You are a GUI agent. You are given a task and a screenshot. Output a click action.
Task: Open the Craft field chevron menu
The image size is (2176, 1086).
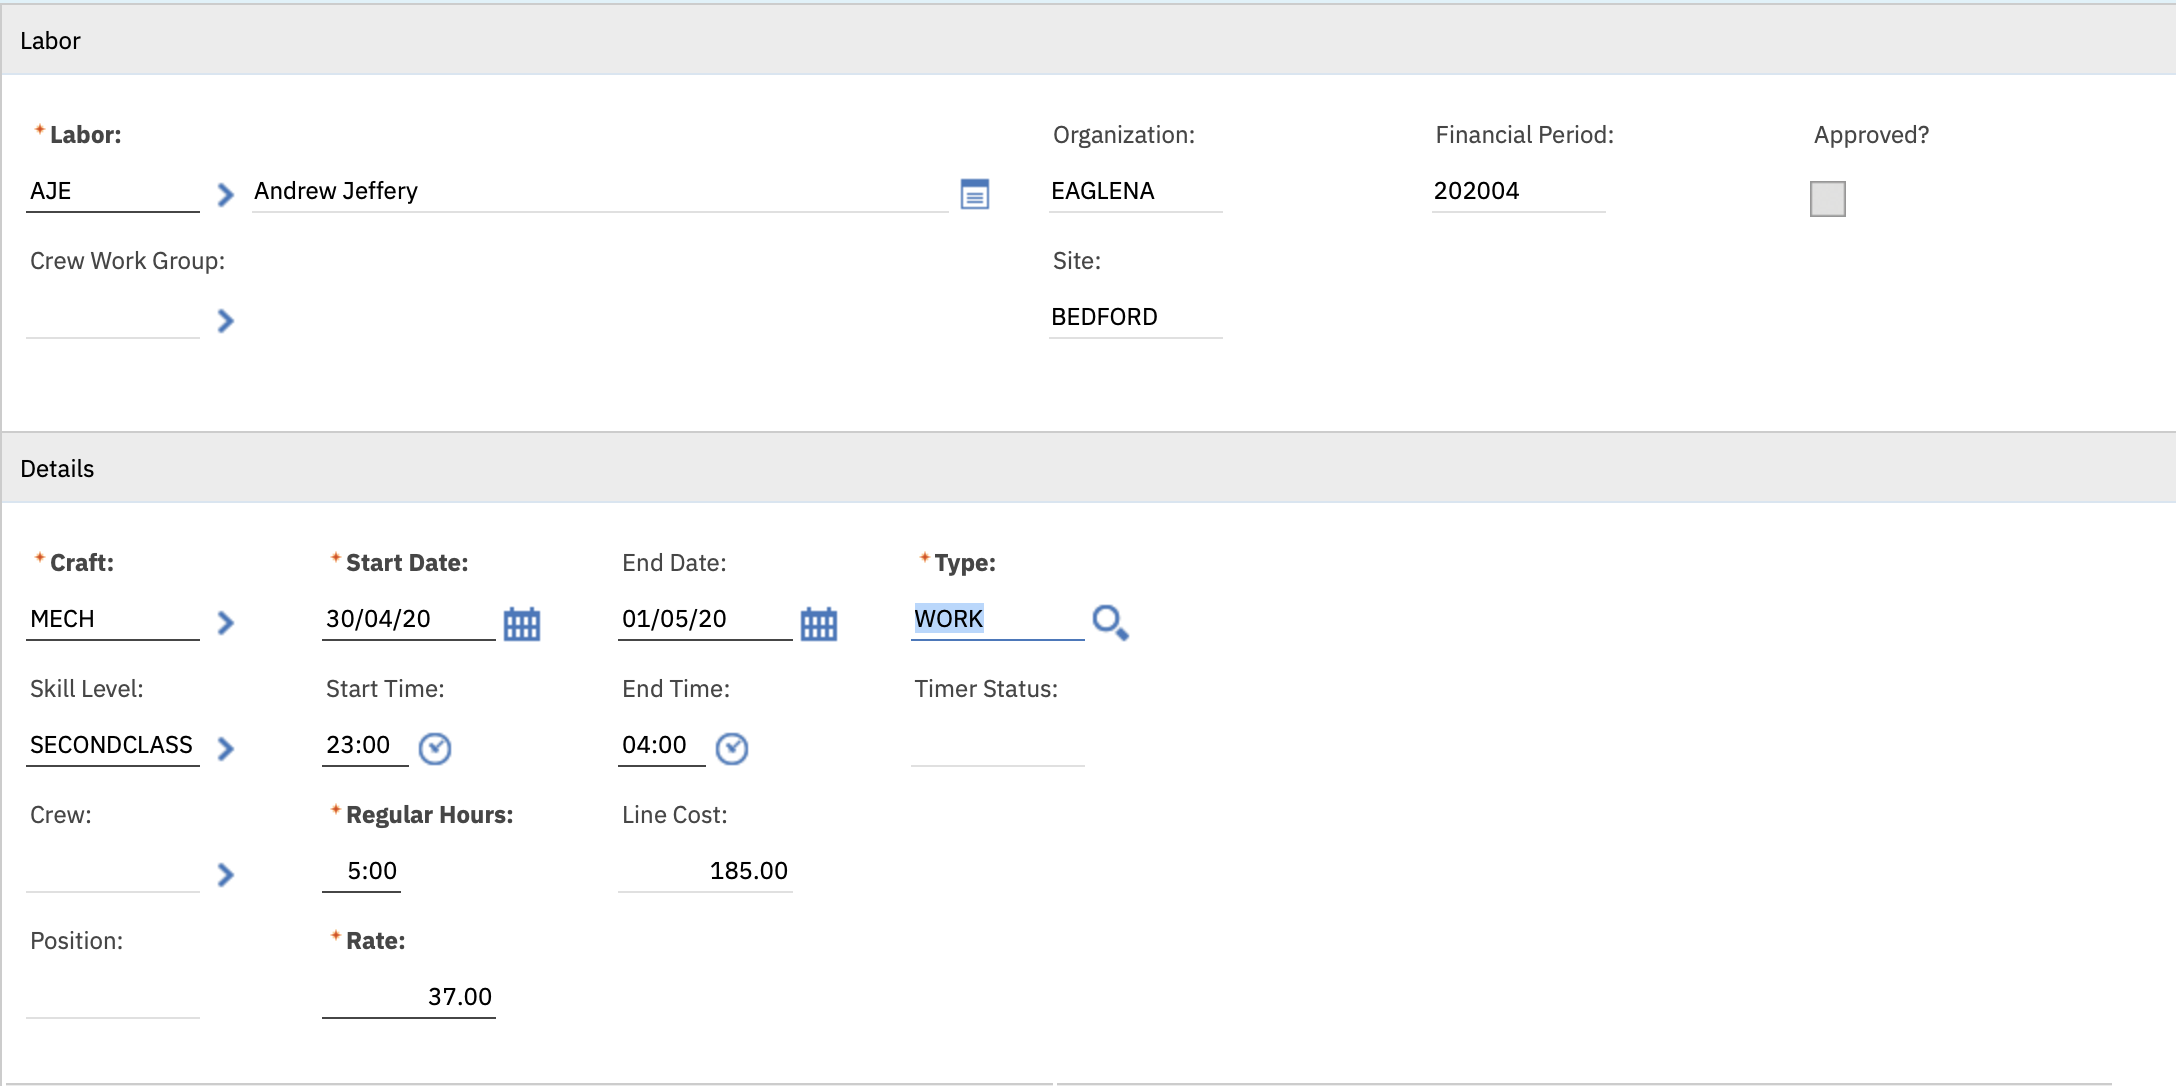point(226,623)
